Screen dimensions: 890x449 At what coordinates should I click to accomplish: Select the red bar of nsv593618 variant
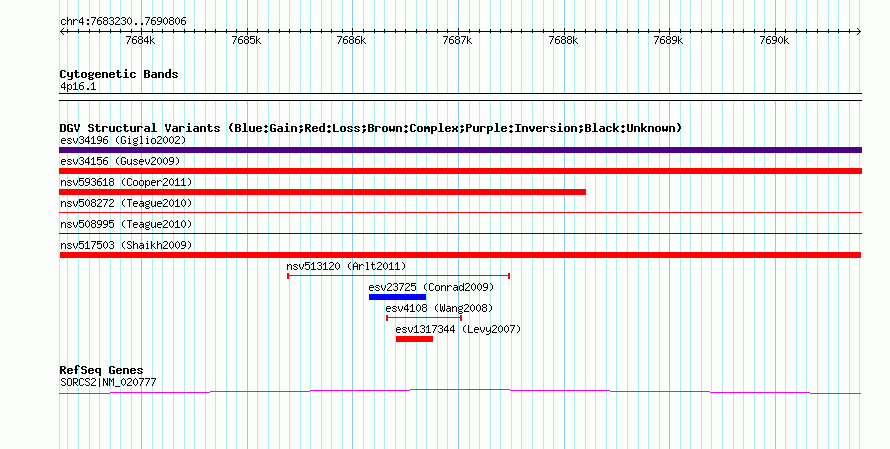322,192
